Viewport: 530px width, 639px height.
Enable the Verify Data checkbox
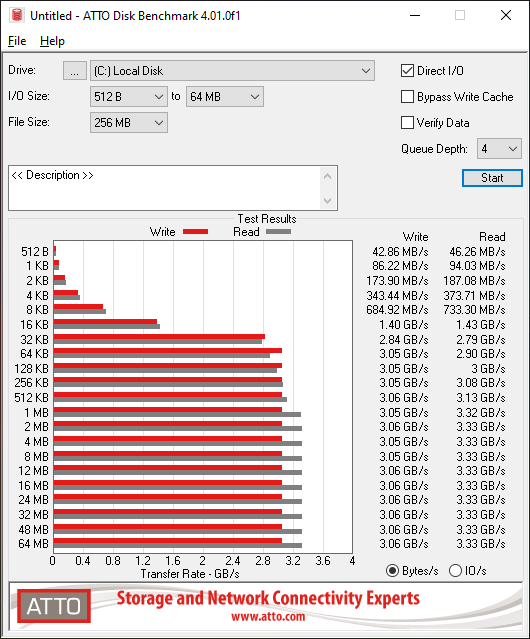[x=407, y=123]
